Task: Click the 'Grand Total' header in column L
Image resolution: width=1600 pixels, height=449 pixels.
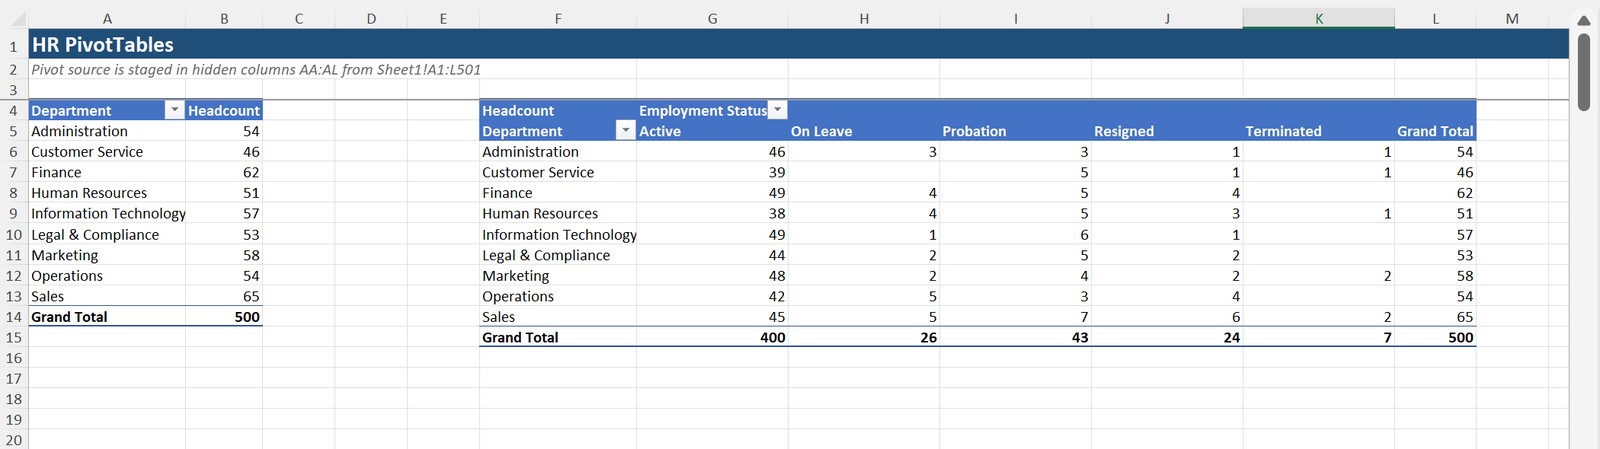Action: 1435,131
